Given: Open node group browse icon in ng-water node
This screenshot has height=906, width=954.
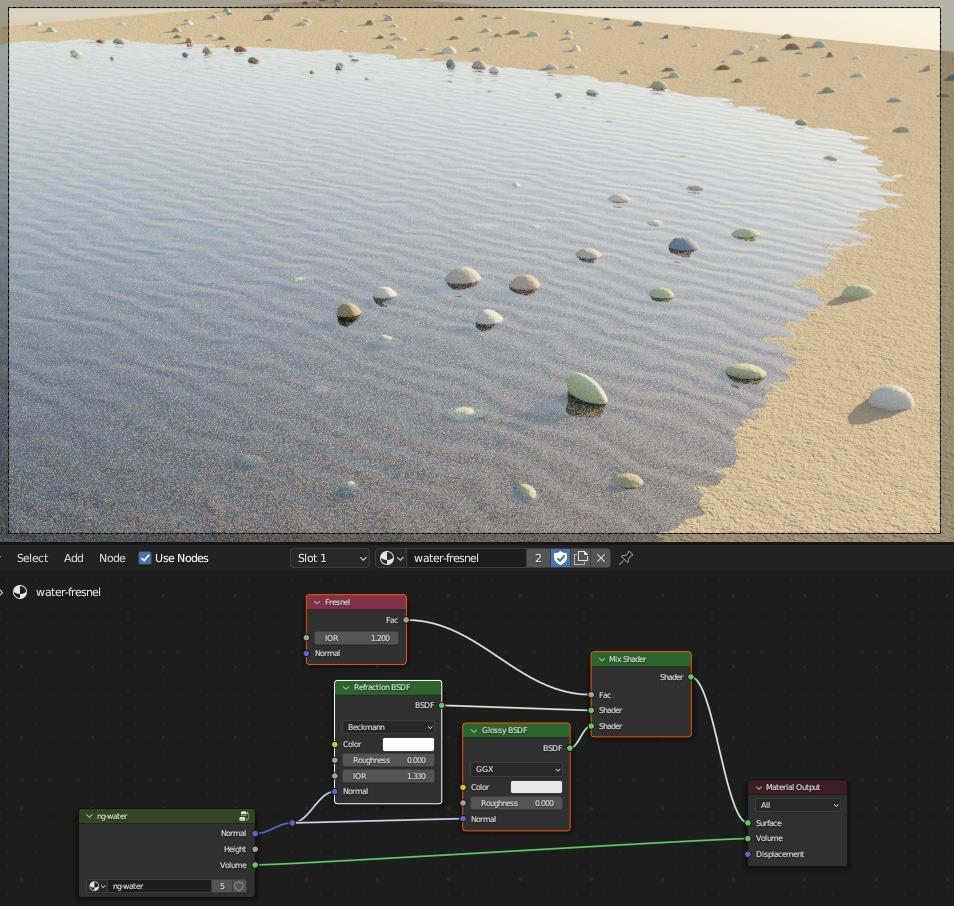Looking at the screenshot, I should tap(97, 886).
